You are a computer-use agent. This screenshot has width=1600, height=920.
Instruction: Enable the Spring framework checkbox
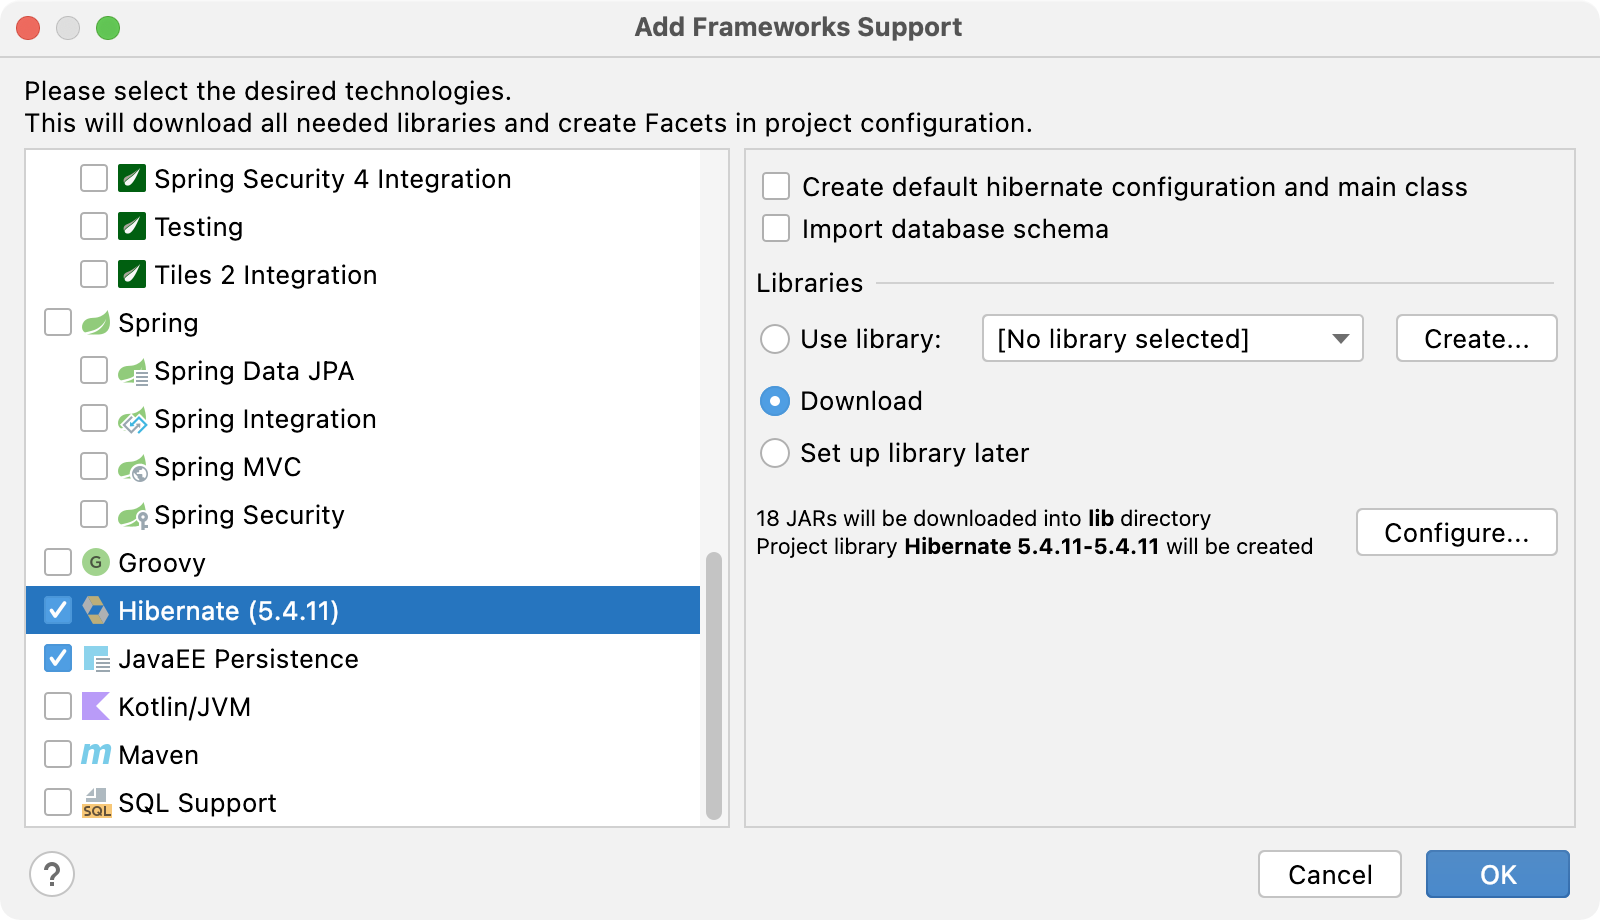coord(58,322)
